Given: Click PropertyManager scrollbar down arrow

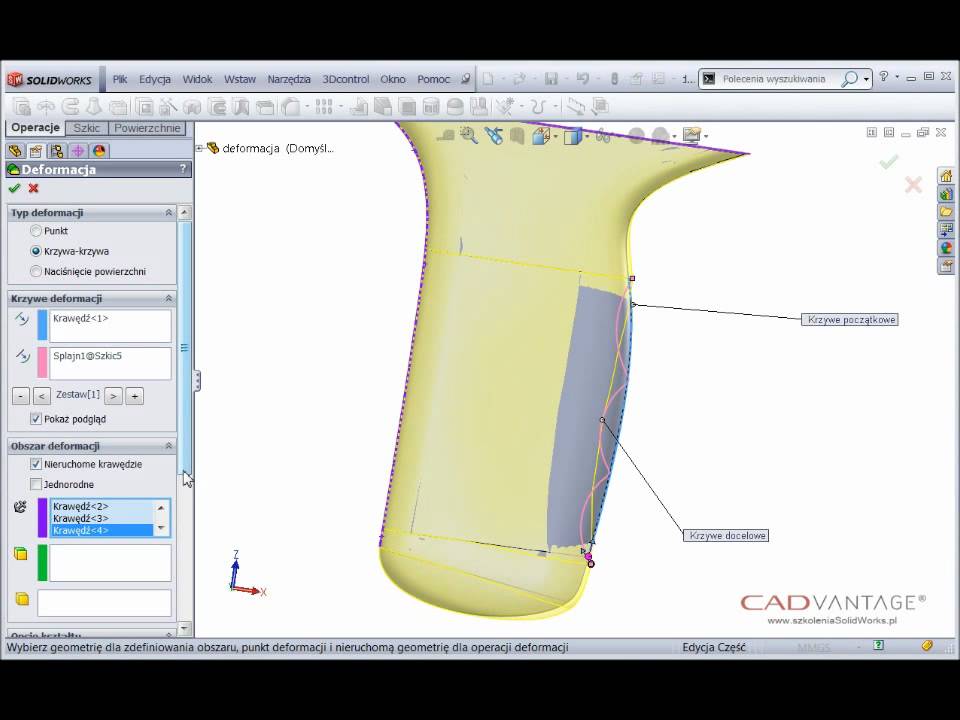Looking at the screenshot, I should point(184,628).
